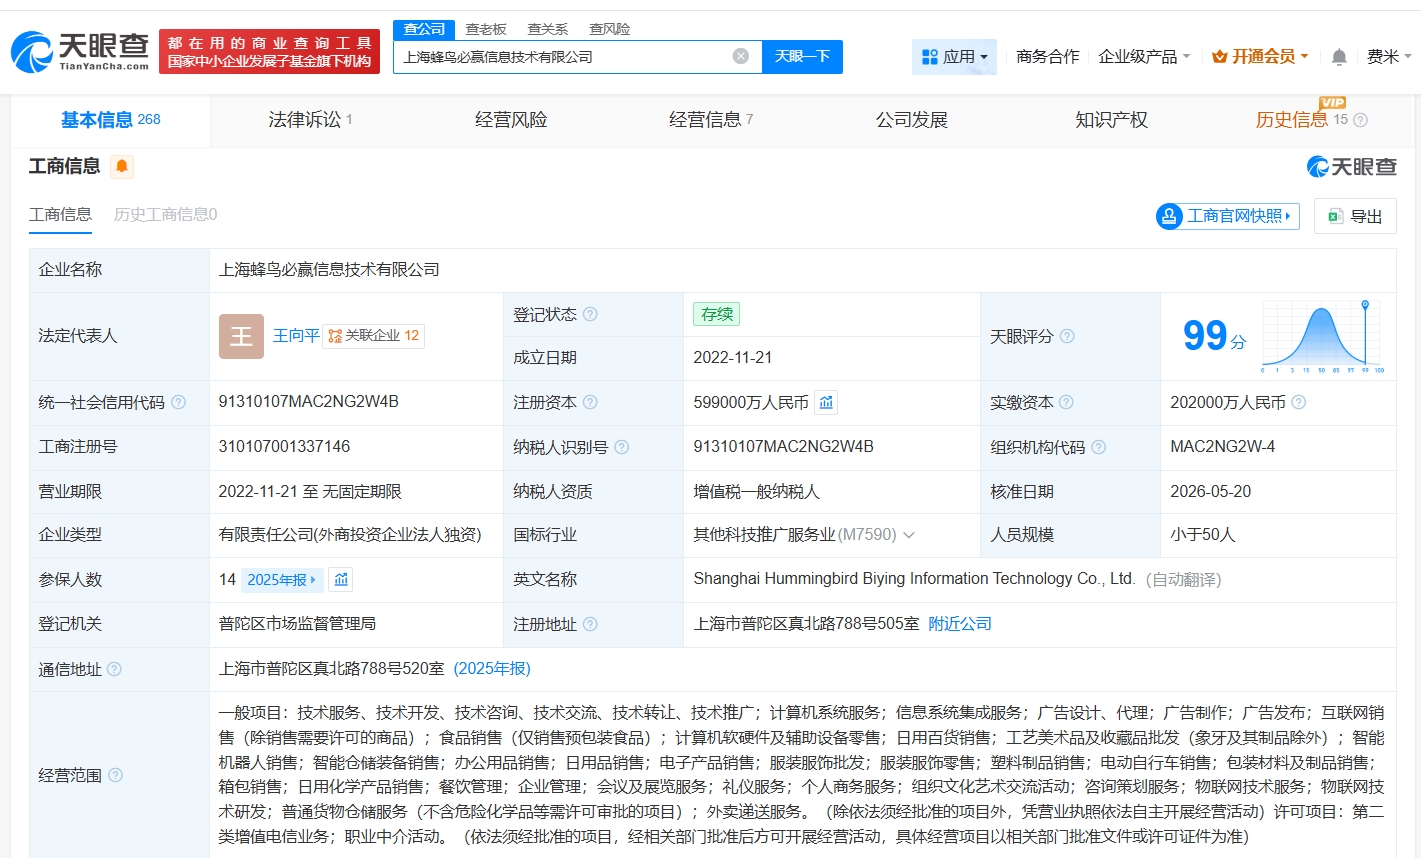Click the 王 avatar of the legal representative
1421x858 pixels.
(x=241, y=336)
